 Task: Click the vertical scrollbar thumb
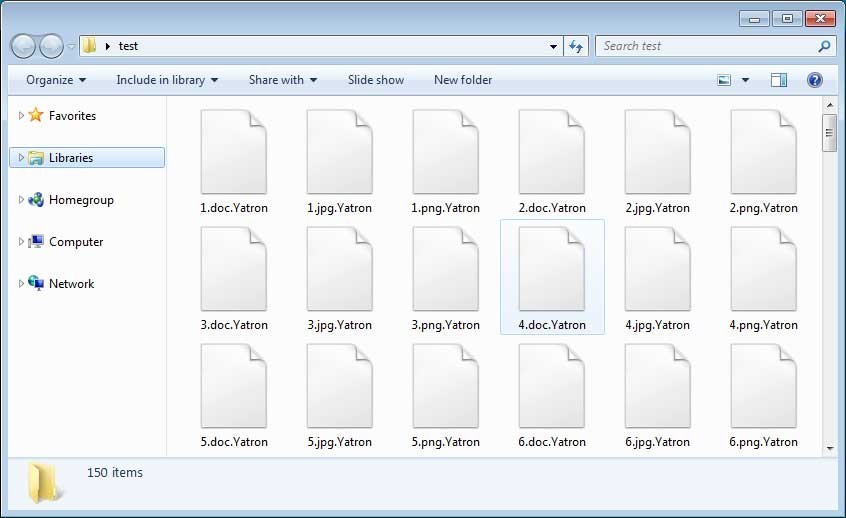(x=829, y=133)
